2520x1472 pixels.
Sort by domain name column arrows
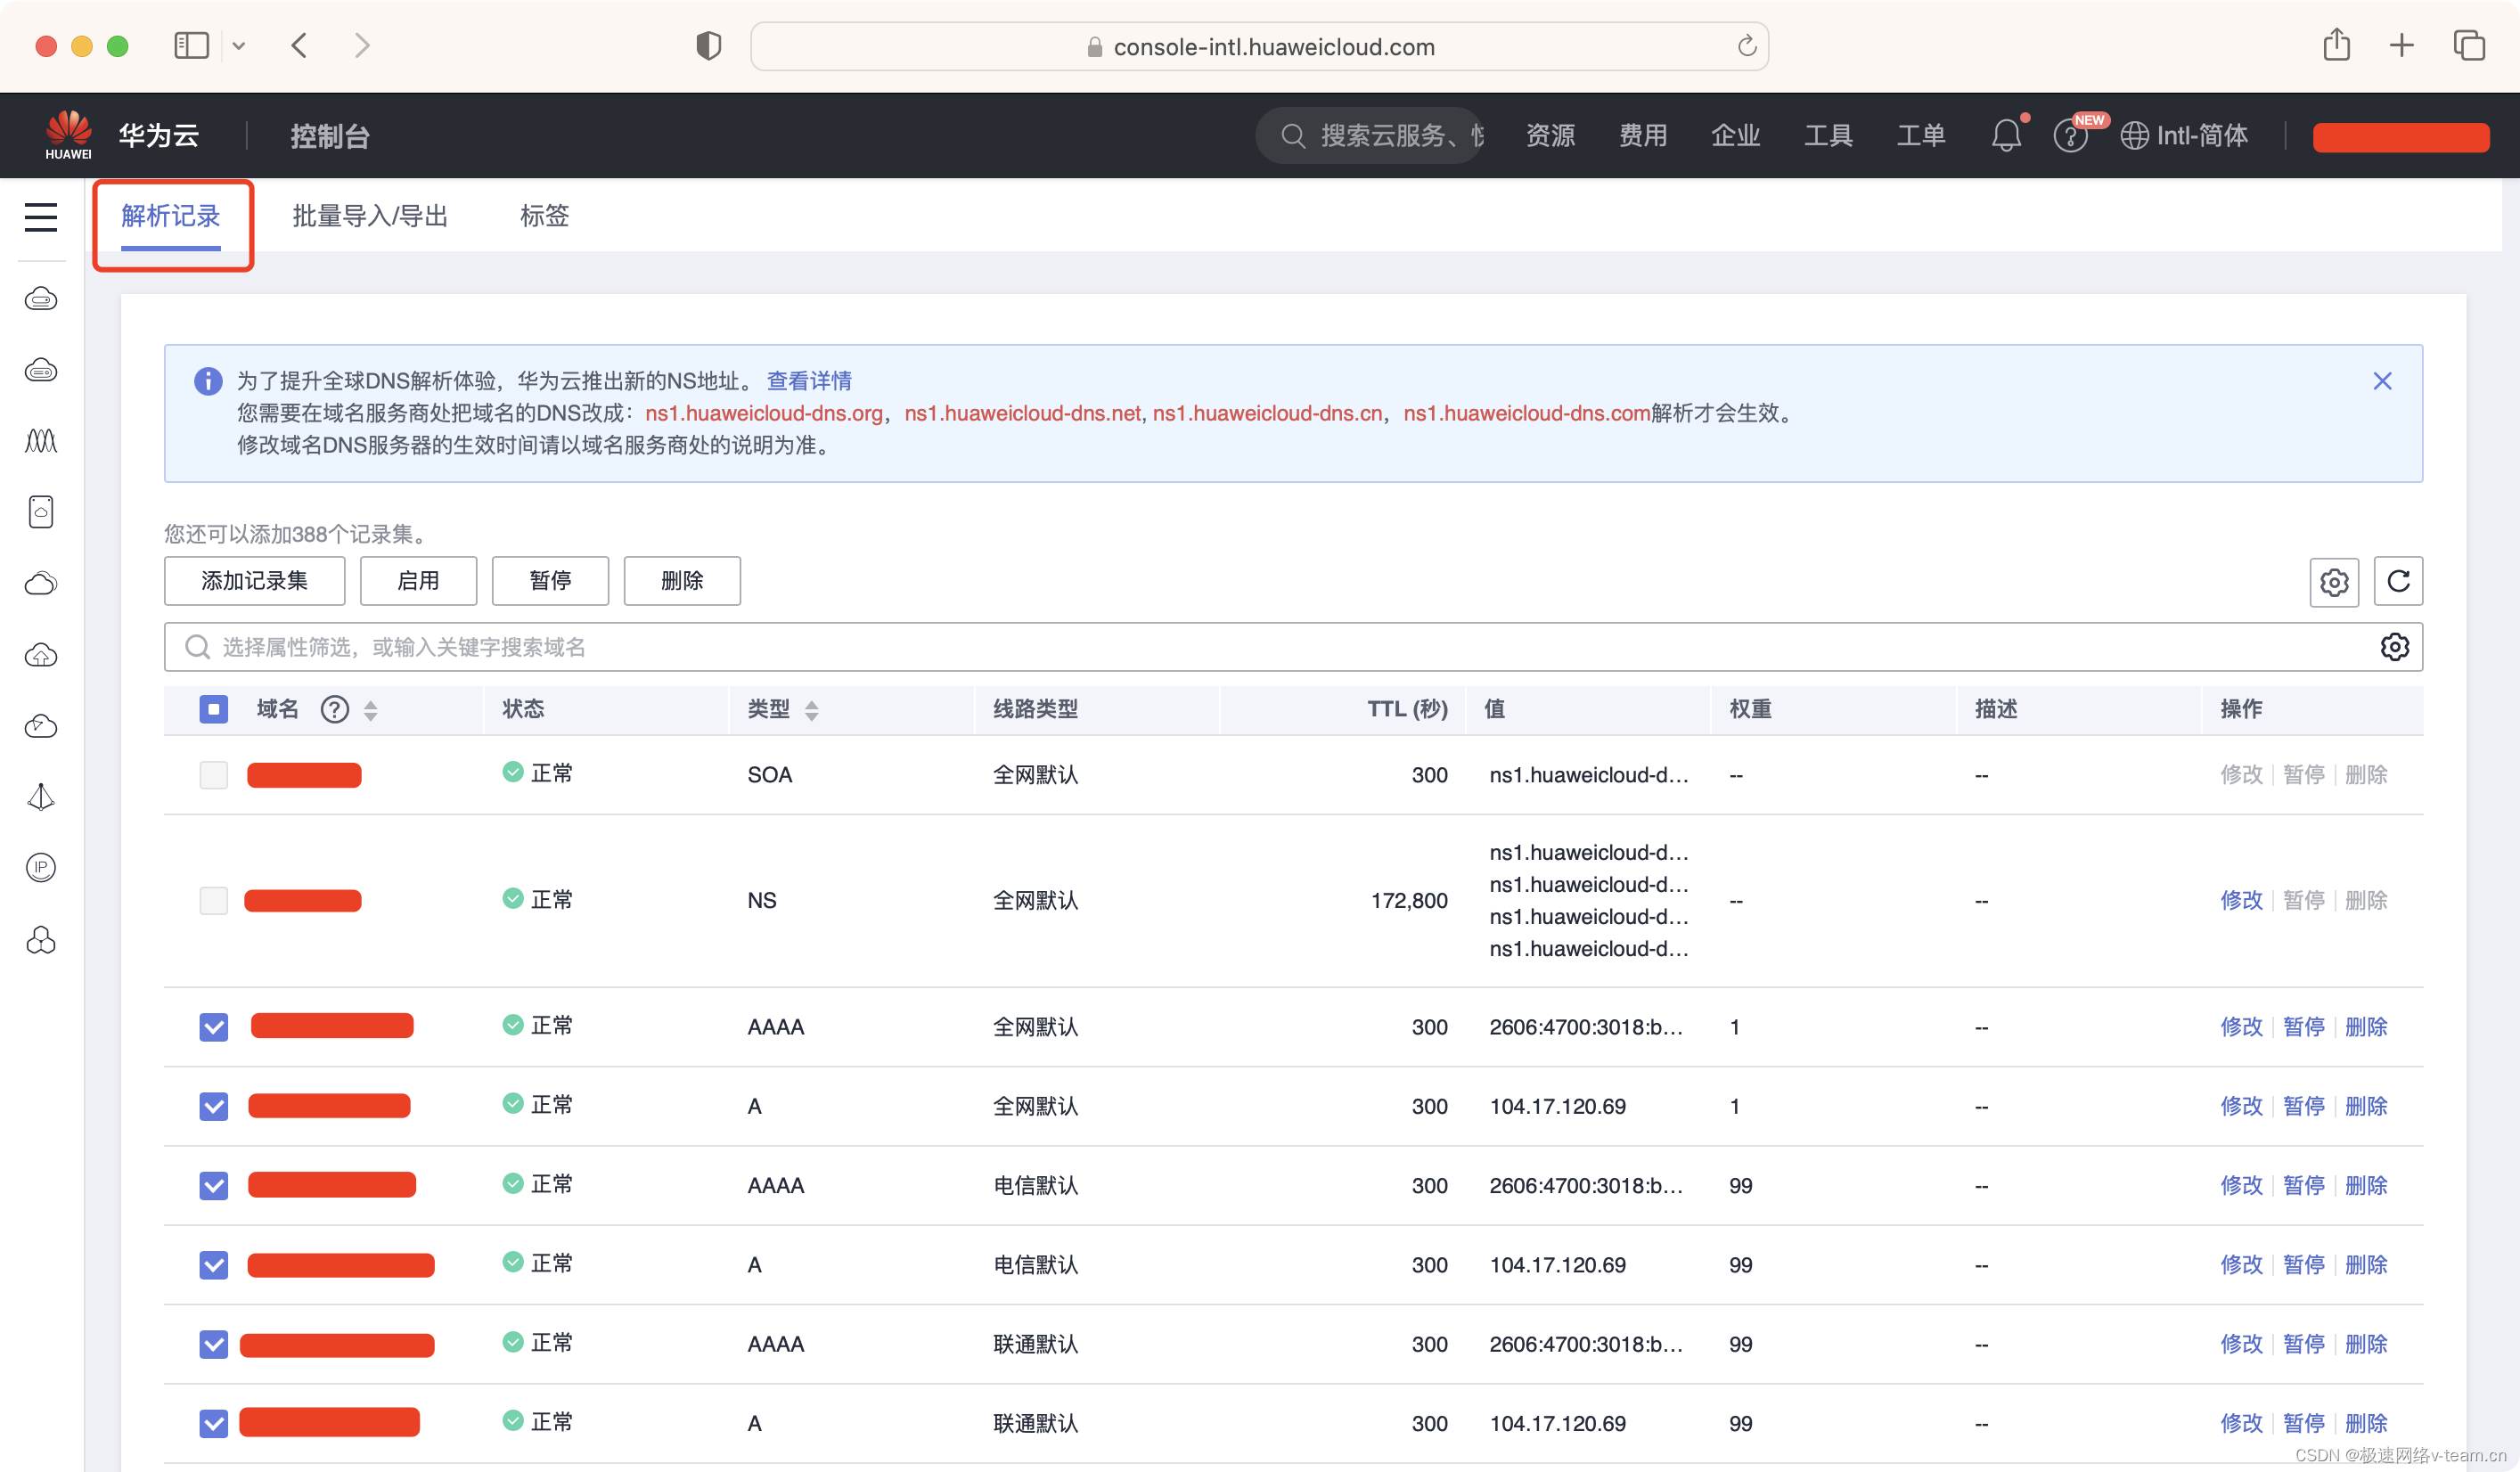pos(371,710)
